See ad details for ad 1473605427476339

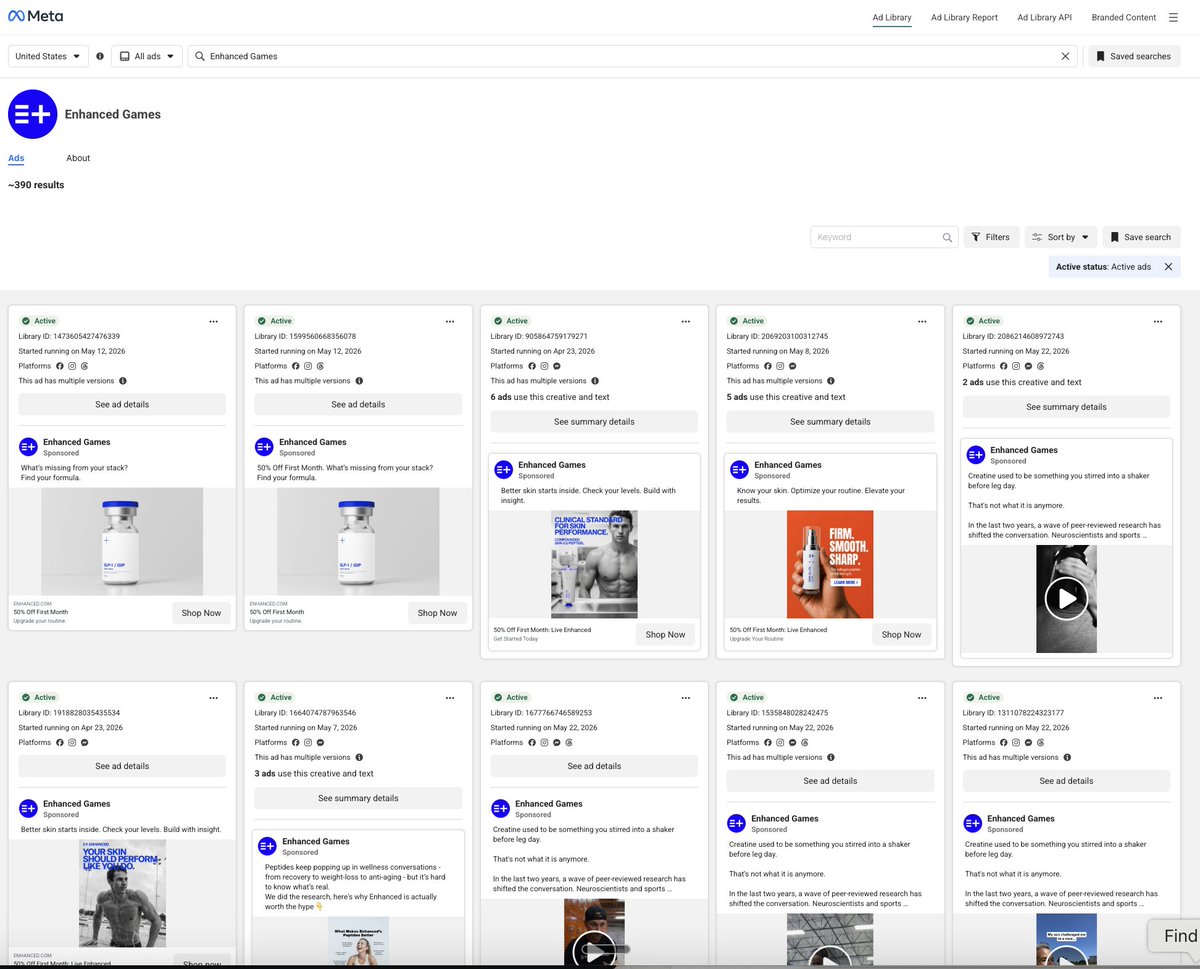(x=122, y=404)
